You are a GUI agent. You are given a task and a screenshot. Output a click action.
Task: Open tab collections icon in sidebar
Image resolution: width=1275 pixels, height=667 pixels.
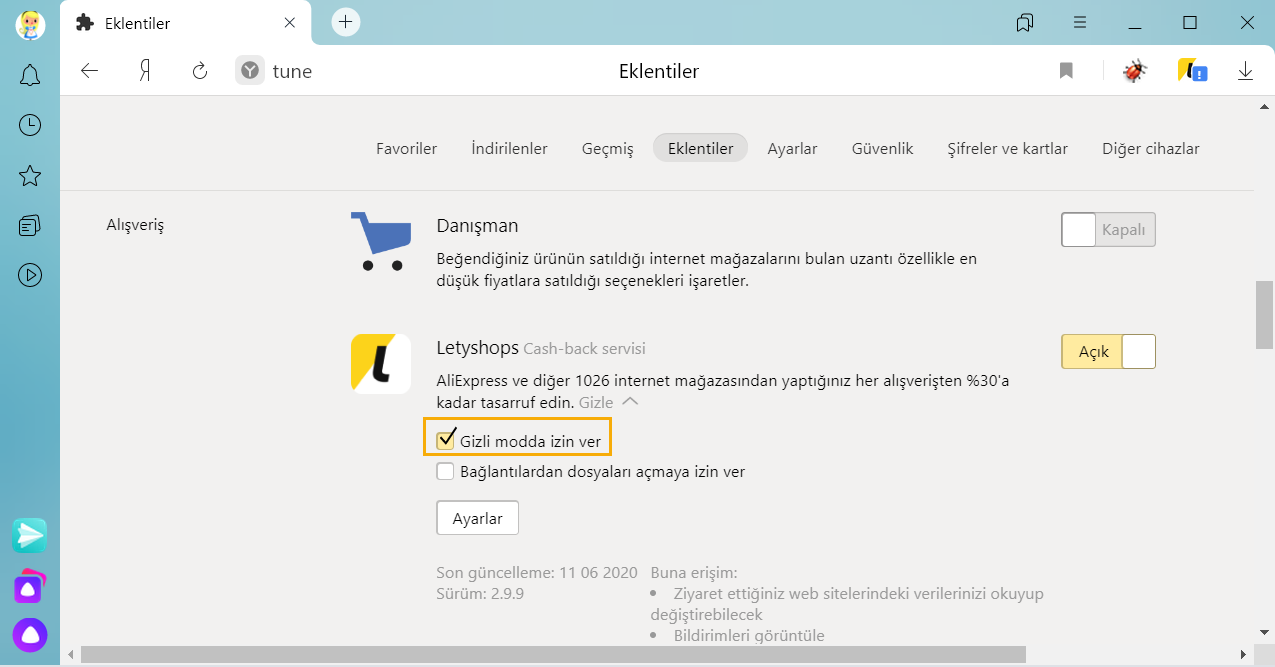click(x=30, y=225)
